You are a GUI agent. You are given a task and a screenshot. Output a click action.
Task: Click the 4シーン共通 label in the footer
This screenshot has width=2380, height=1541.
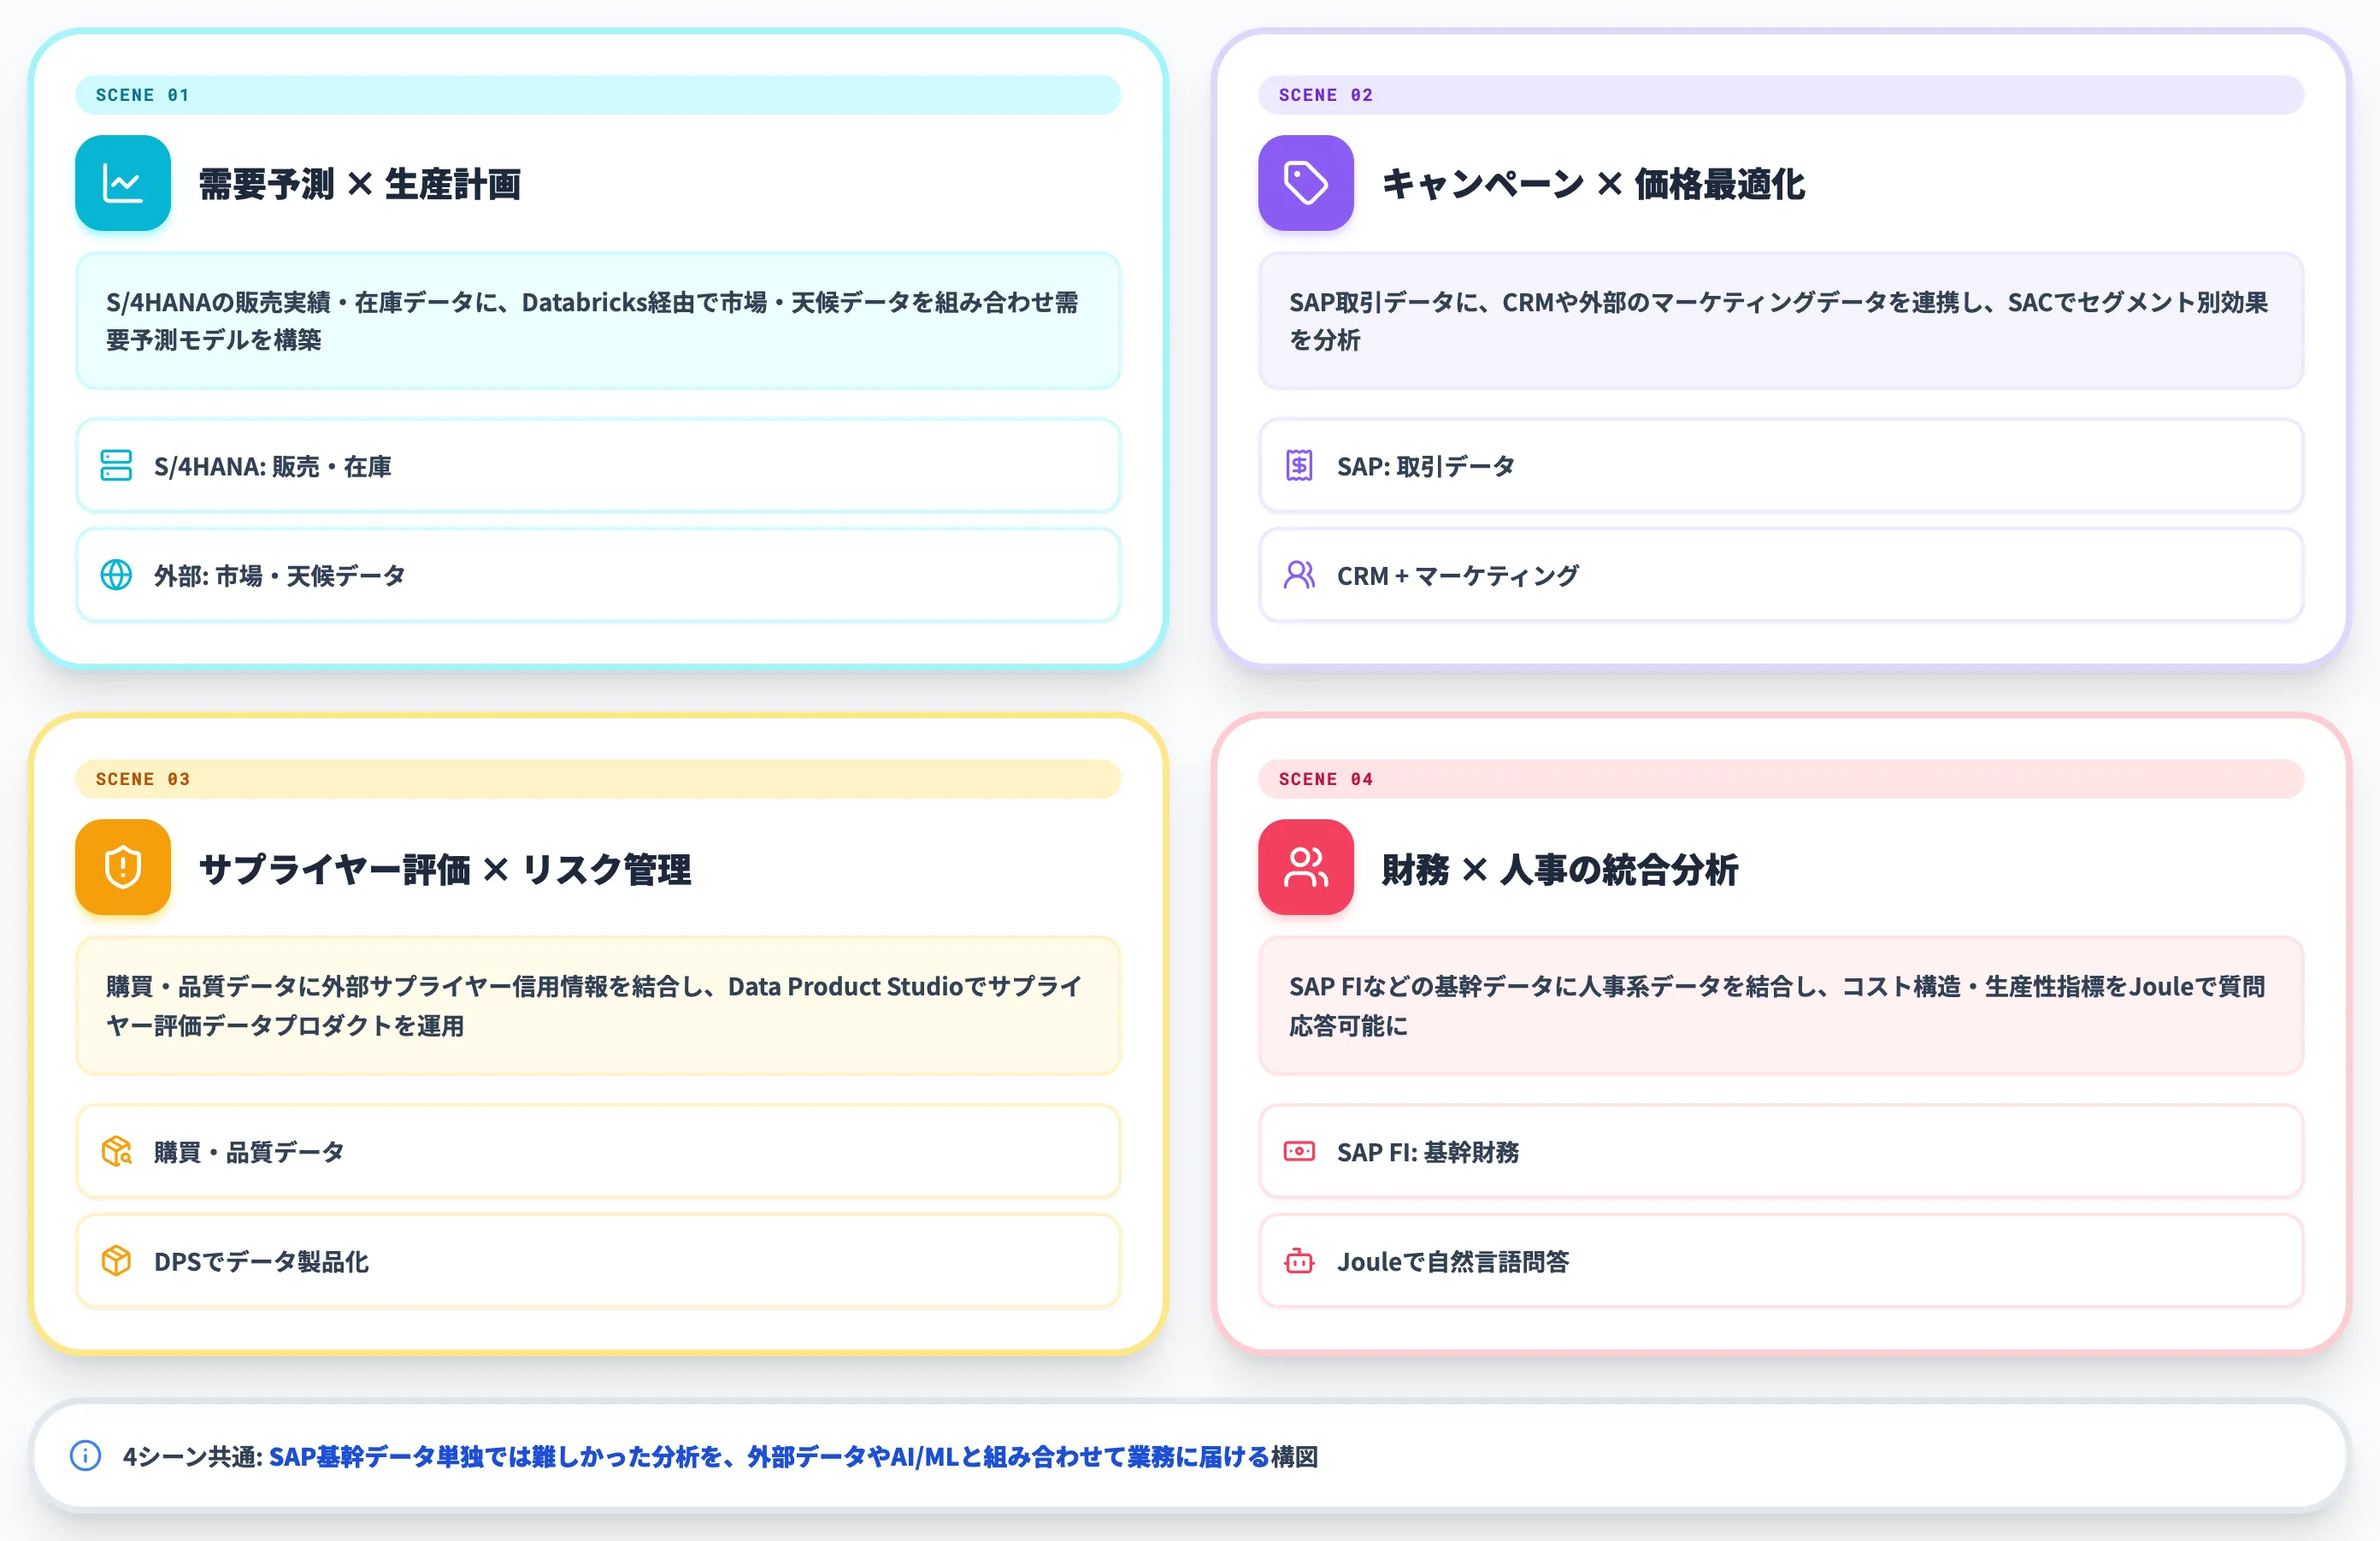click(x=192, y=1457)
